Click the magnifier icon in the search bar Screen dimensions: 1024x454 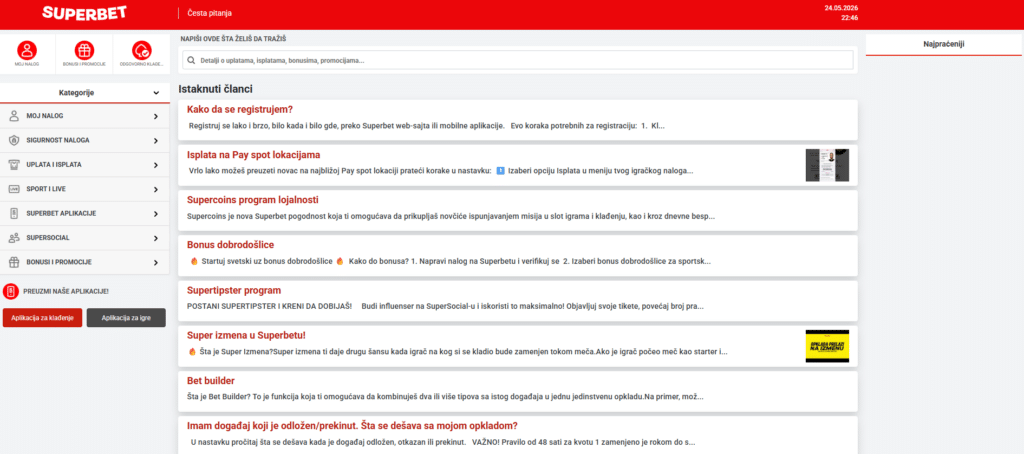191,60
